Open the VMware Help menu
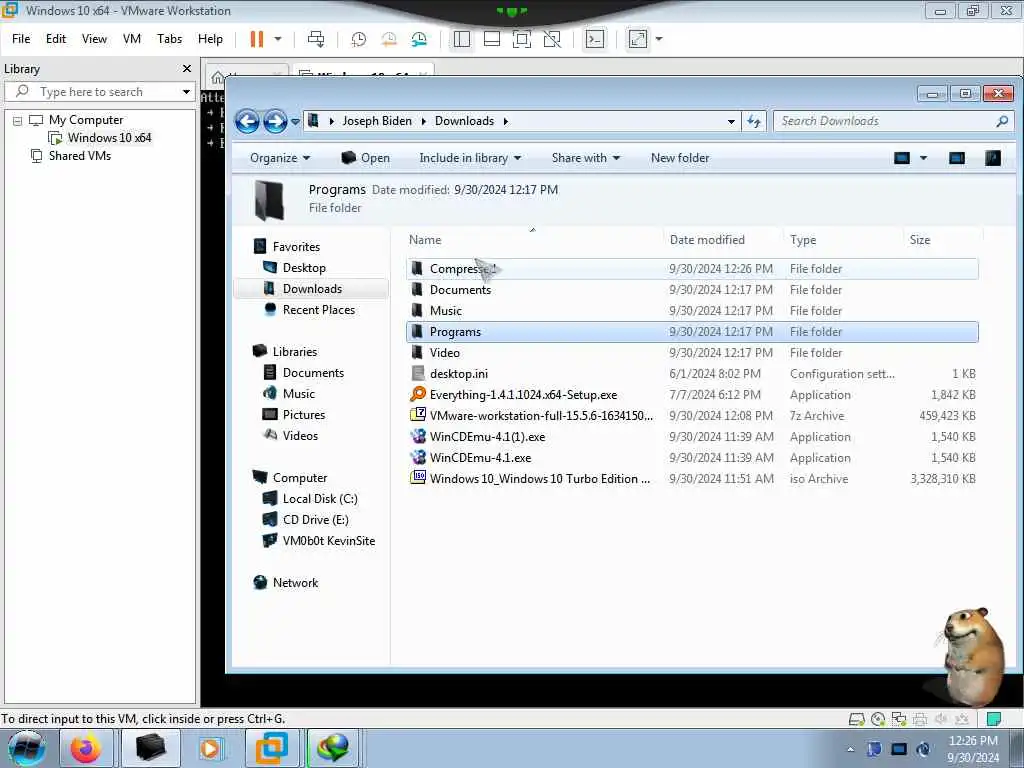The width and height of the screenshot is (1024, 768). click(x=210, y=39)
